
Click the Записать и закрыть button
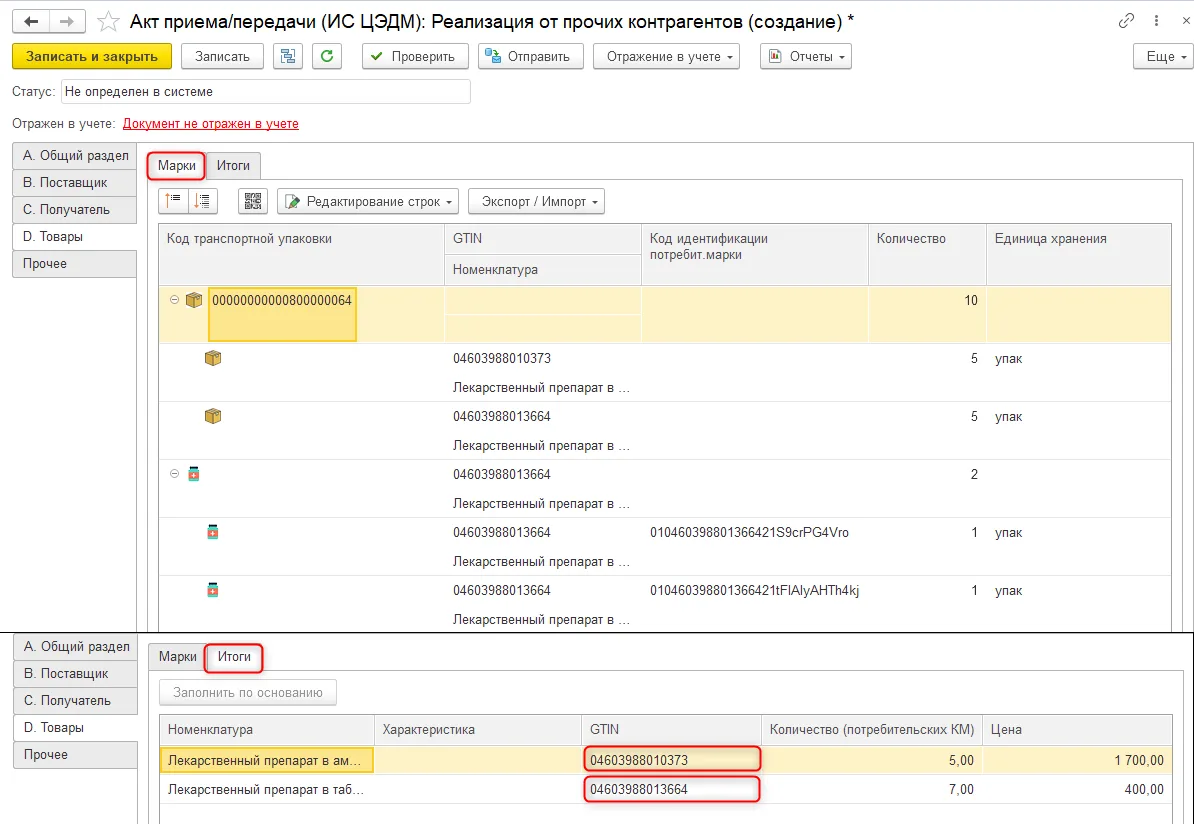[92, 56]
